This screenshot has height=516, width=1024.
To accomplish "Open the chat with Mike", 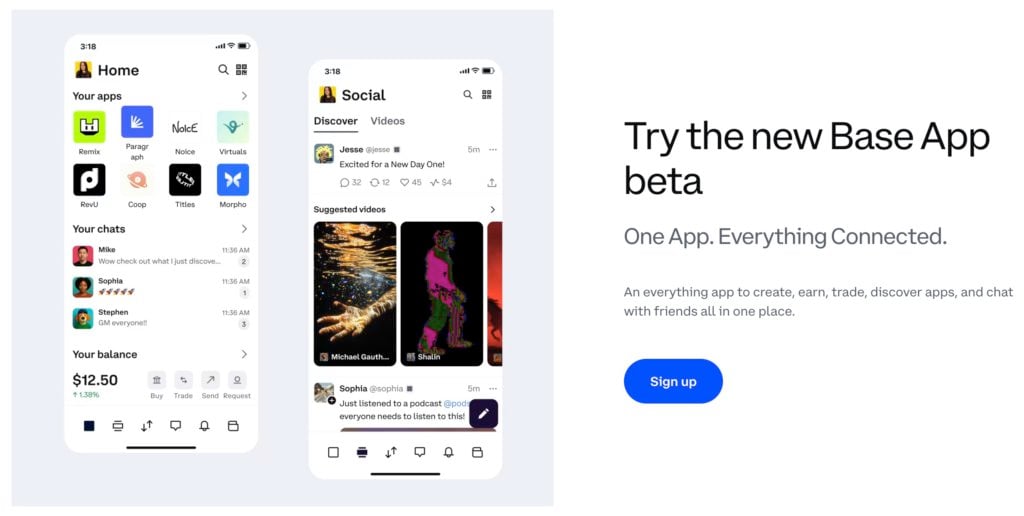I will coord(161,255).
